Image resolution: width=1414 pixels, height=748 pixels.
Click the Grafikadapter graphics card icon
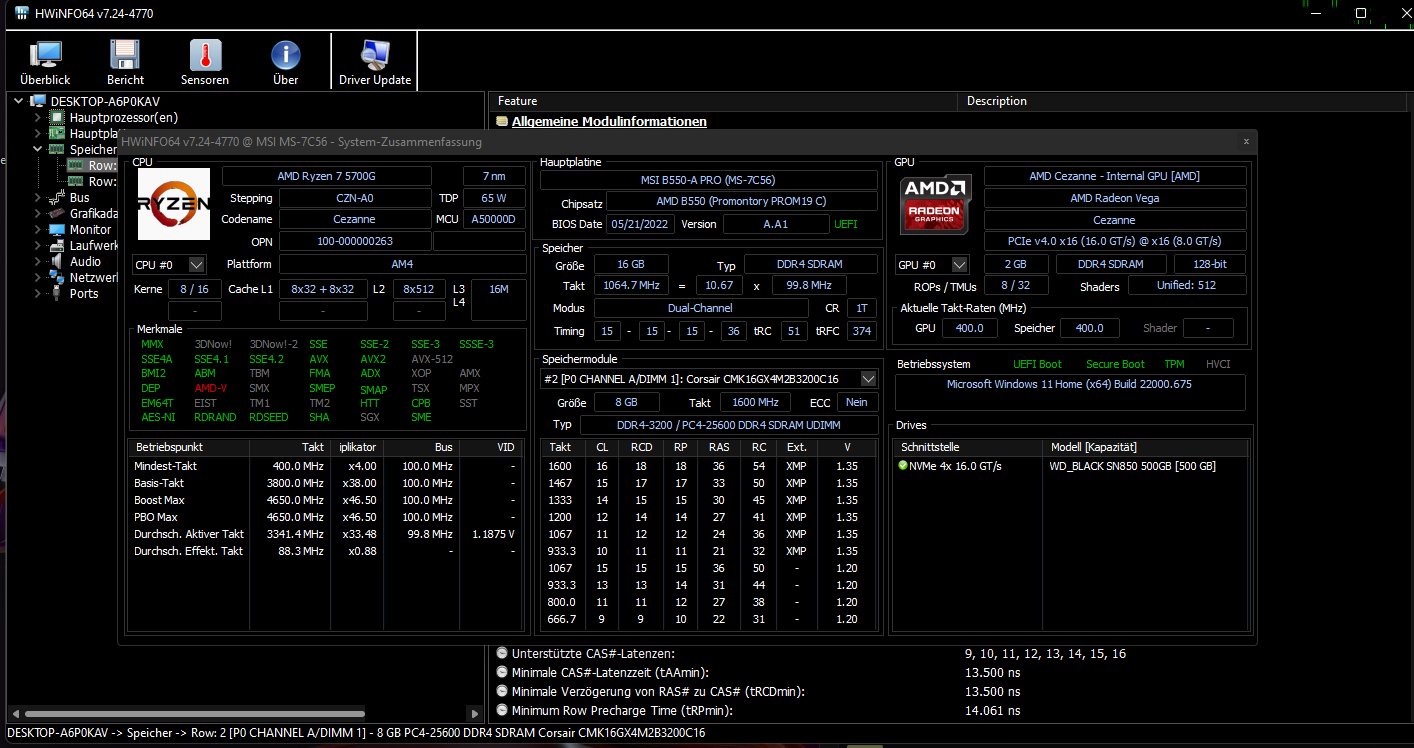[58, 213]
